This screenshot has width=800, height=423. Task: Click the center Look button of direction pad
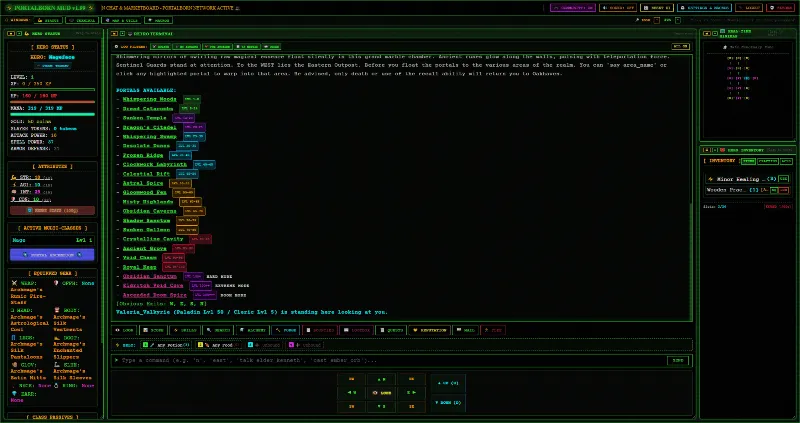(x=381, y=393)
